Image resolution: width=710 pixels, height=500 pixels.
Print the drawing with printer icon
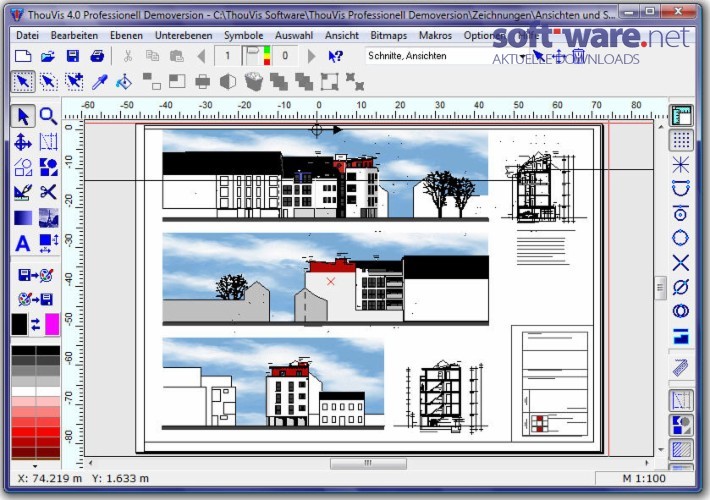pos(97,56)
